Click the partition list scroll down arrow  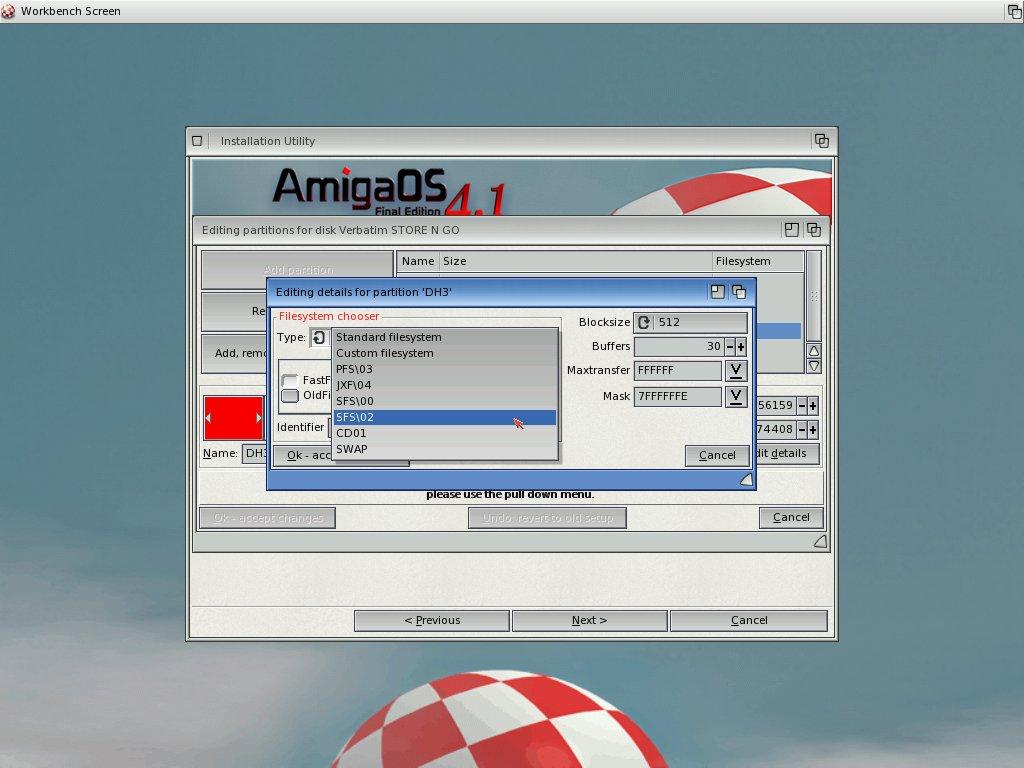(814, 366)
